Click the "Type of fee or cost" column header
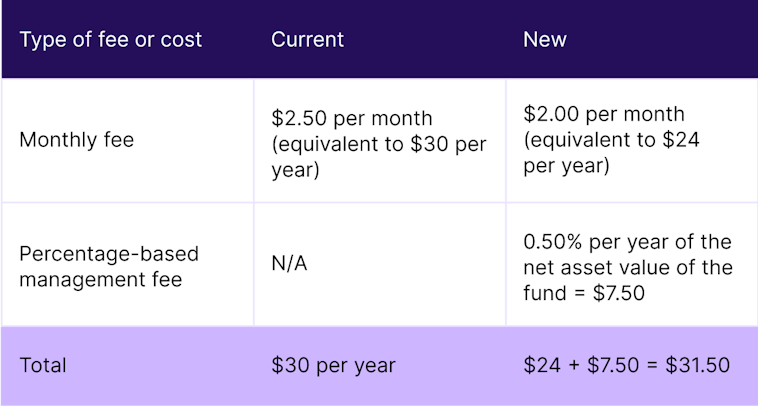Viewport: 758px width, 406px height. coord(110,40)
